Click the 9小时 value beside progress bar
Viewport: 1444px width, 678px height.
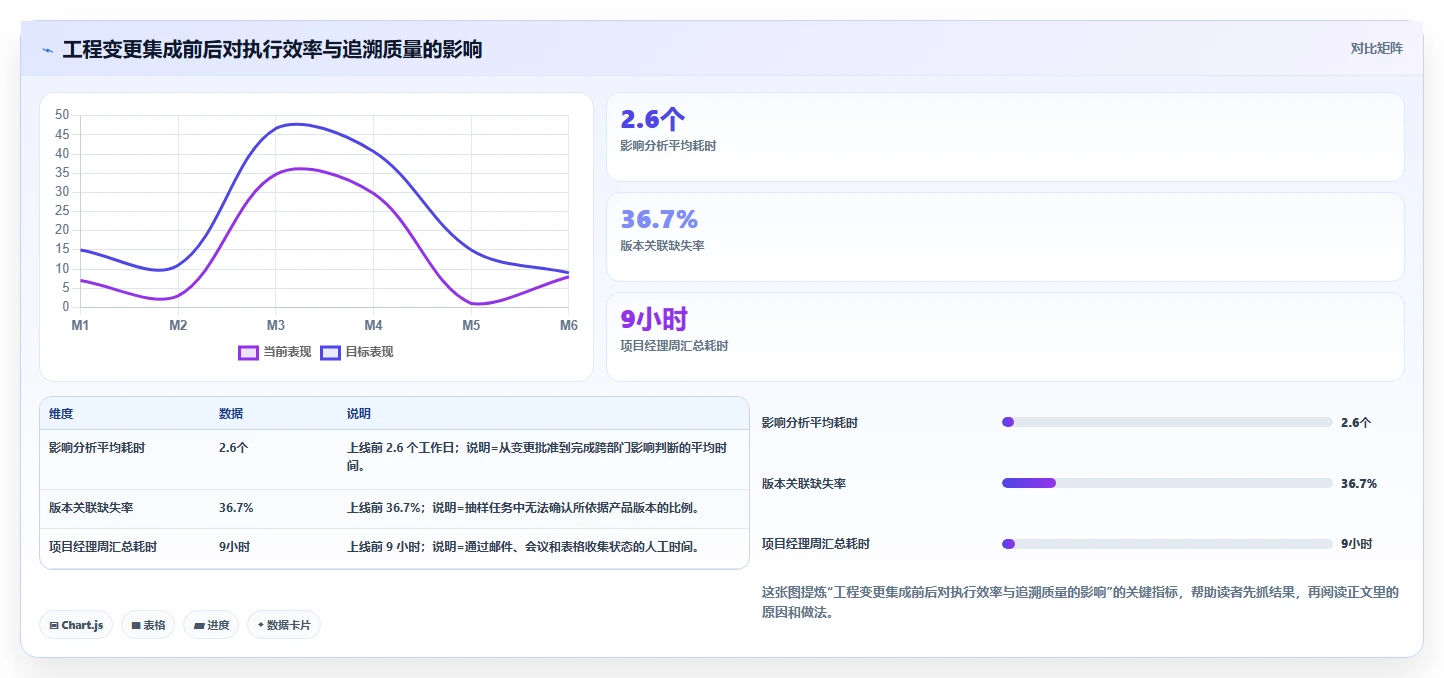coord(1357,544)
